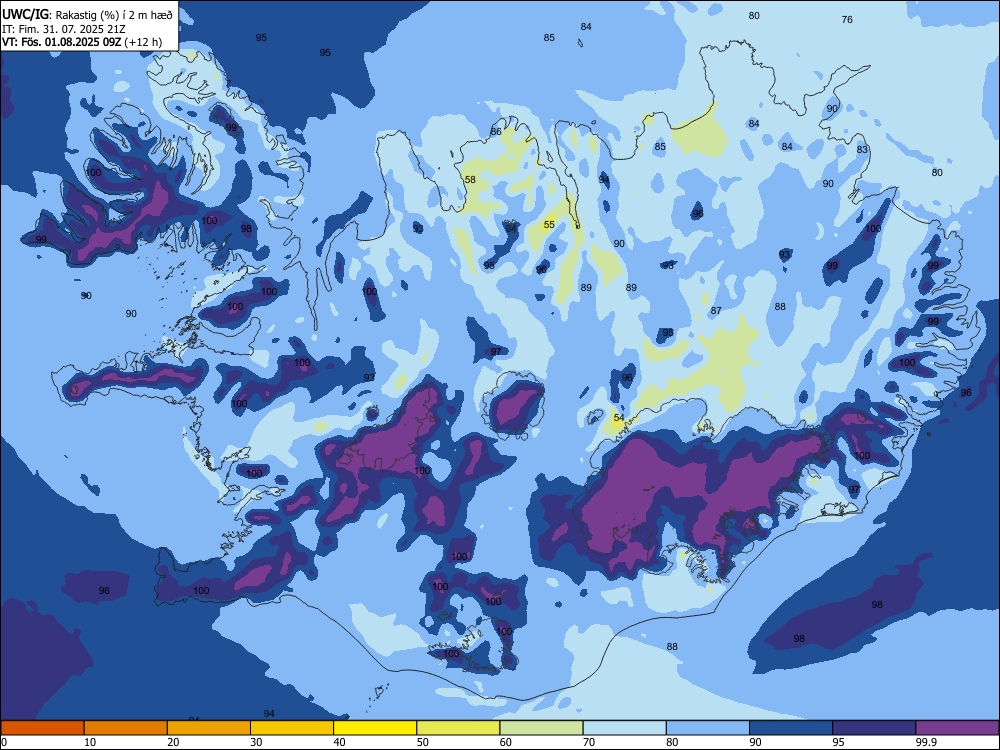The width and height of the screenshot is (1000, 750).
Task: Click the dark orange 0–10 legend swatch
Action: [42, 728]
